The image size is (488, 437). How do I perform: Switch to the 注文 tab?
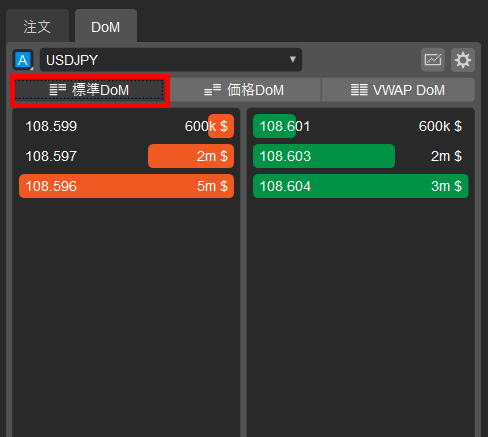37,27
